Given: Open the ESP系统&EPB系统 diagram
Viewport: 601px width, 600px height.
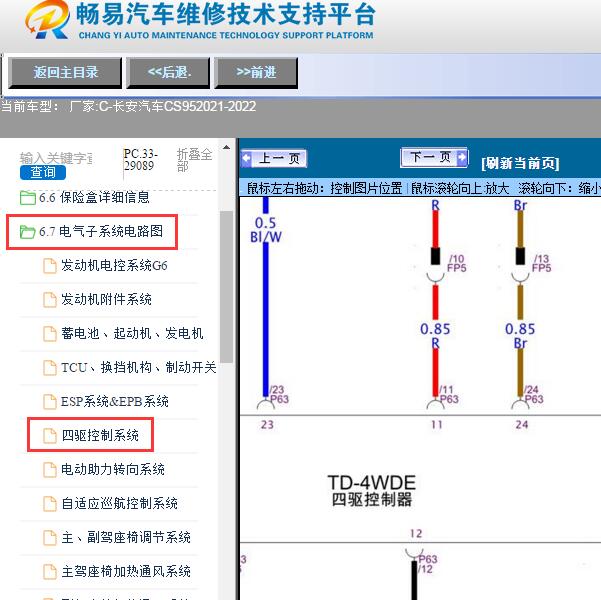Looking at the screenshot, I should tap(115, 401).
